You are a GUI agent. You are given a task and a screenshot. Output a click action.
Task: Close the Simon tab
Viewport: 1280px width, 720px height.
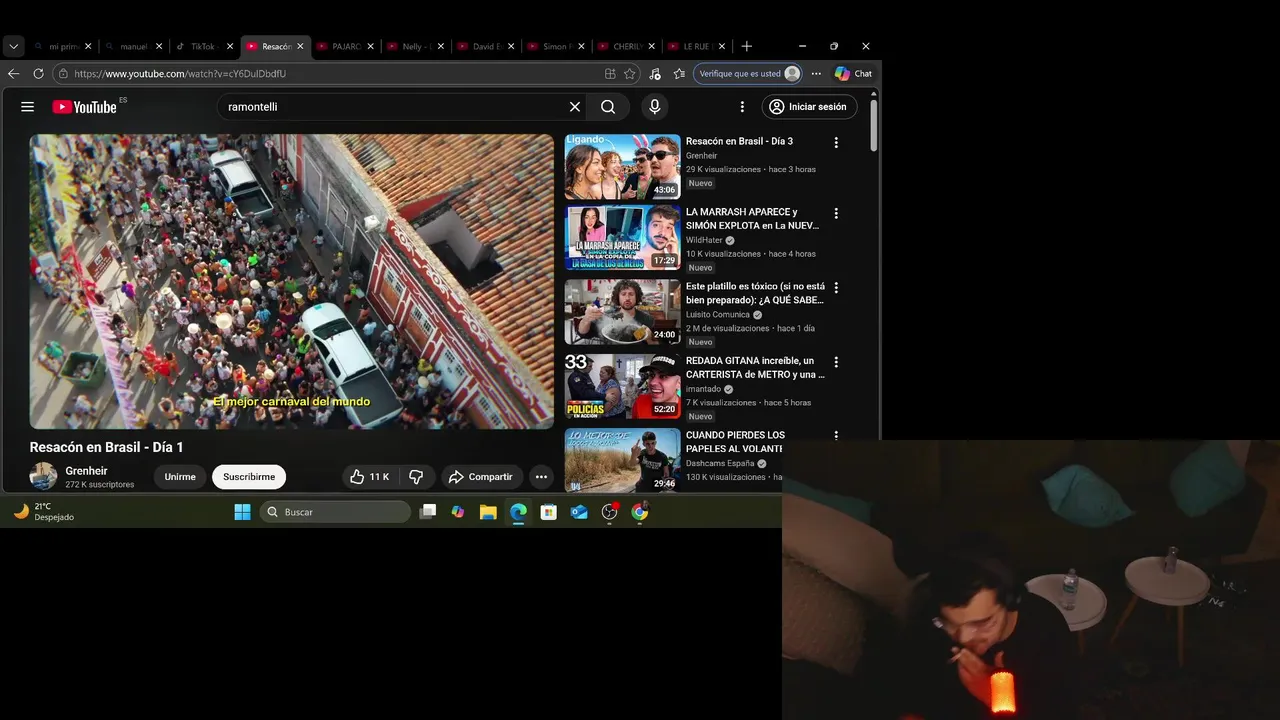581,46
